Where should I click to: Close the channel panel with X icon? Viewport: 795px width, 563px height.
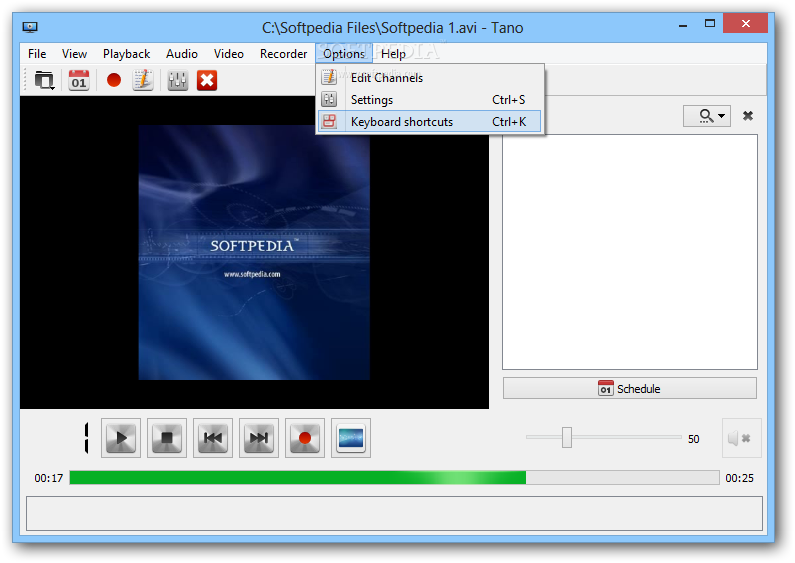coord(747,116)
